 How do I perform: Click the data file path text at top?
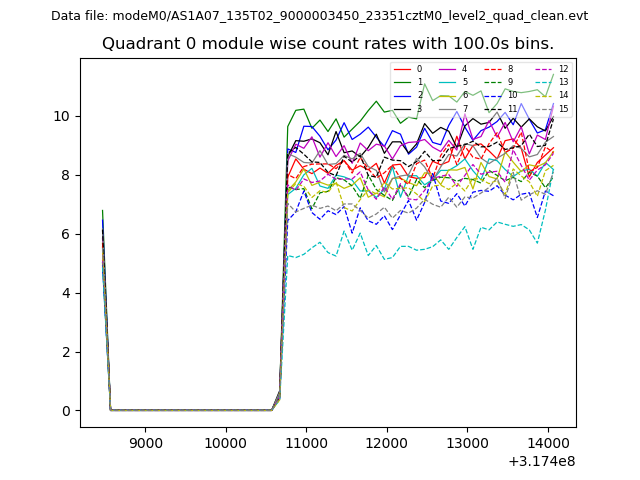tap(319, 16)
